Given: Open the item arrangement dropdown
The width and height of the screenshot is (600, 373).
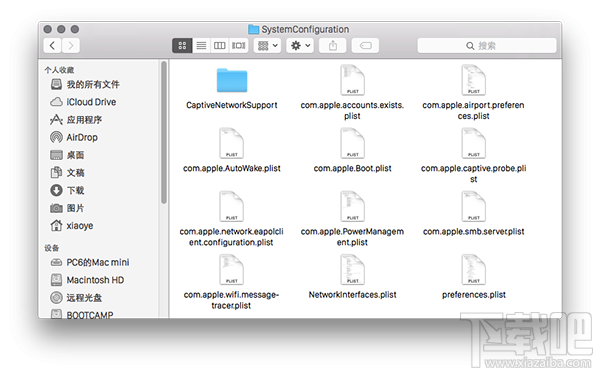Looking at the screenshot, I should (x=267, y=46).
